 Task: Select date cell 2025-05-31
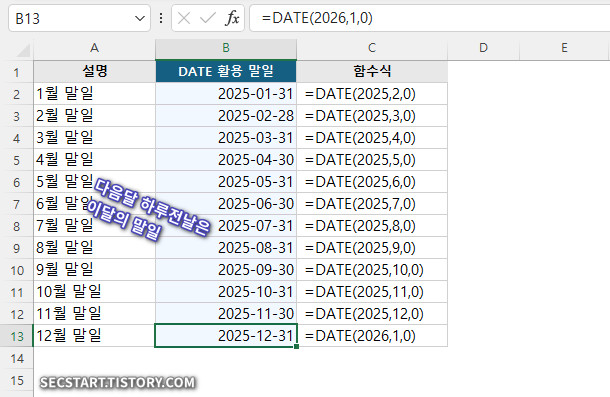[x=226, y=182]
